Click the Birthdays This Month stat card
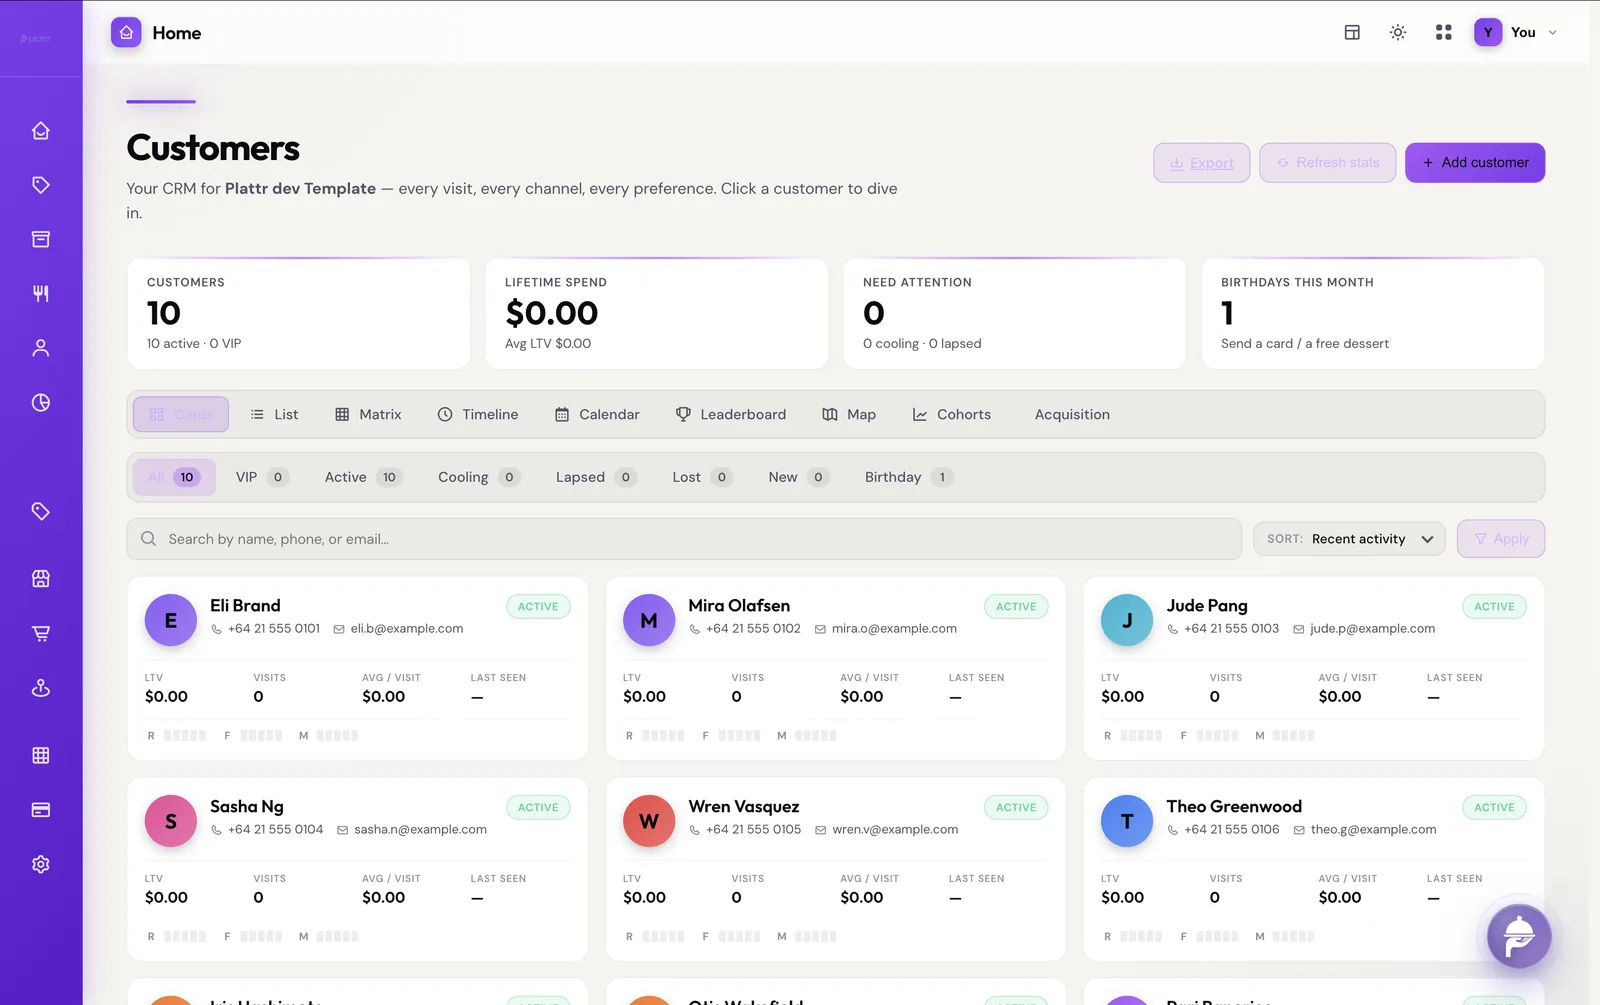This screenshot has height=1005, width=1600. [1373, 313]
